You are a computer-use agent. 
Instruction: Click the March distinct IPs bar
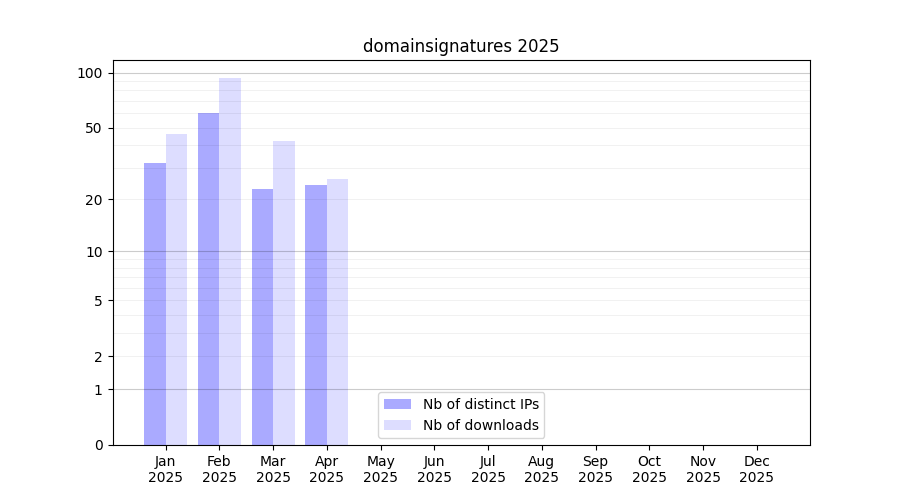click(262, 317)
